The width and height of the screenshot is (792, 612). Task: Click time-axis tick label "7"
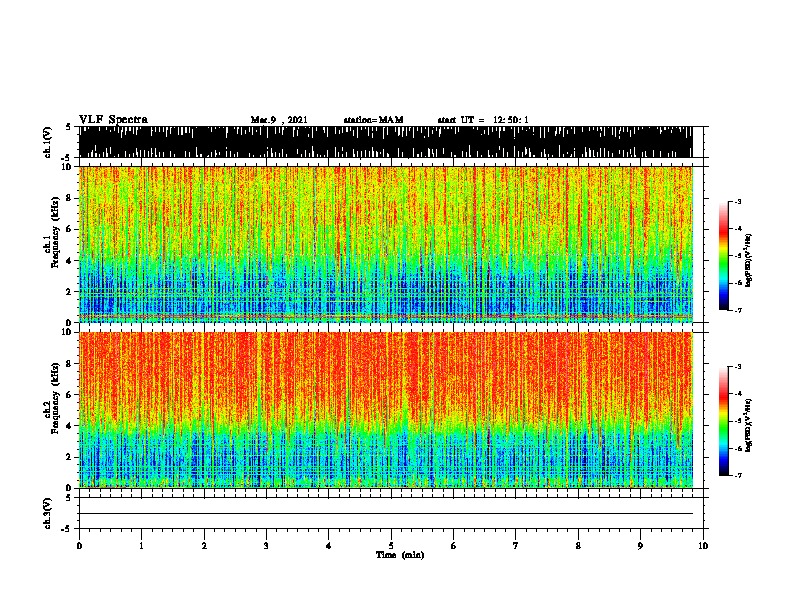[516, 546]
